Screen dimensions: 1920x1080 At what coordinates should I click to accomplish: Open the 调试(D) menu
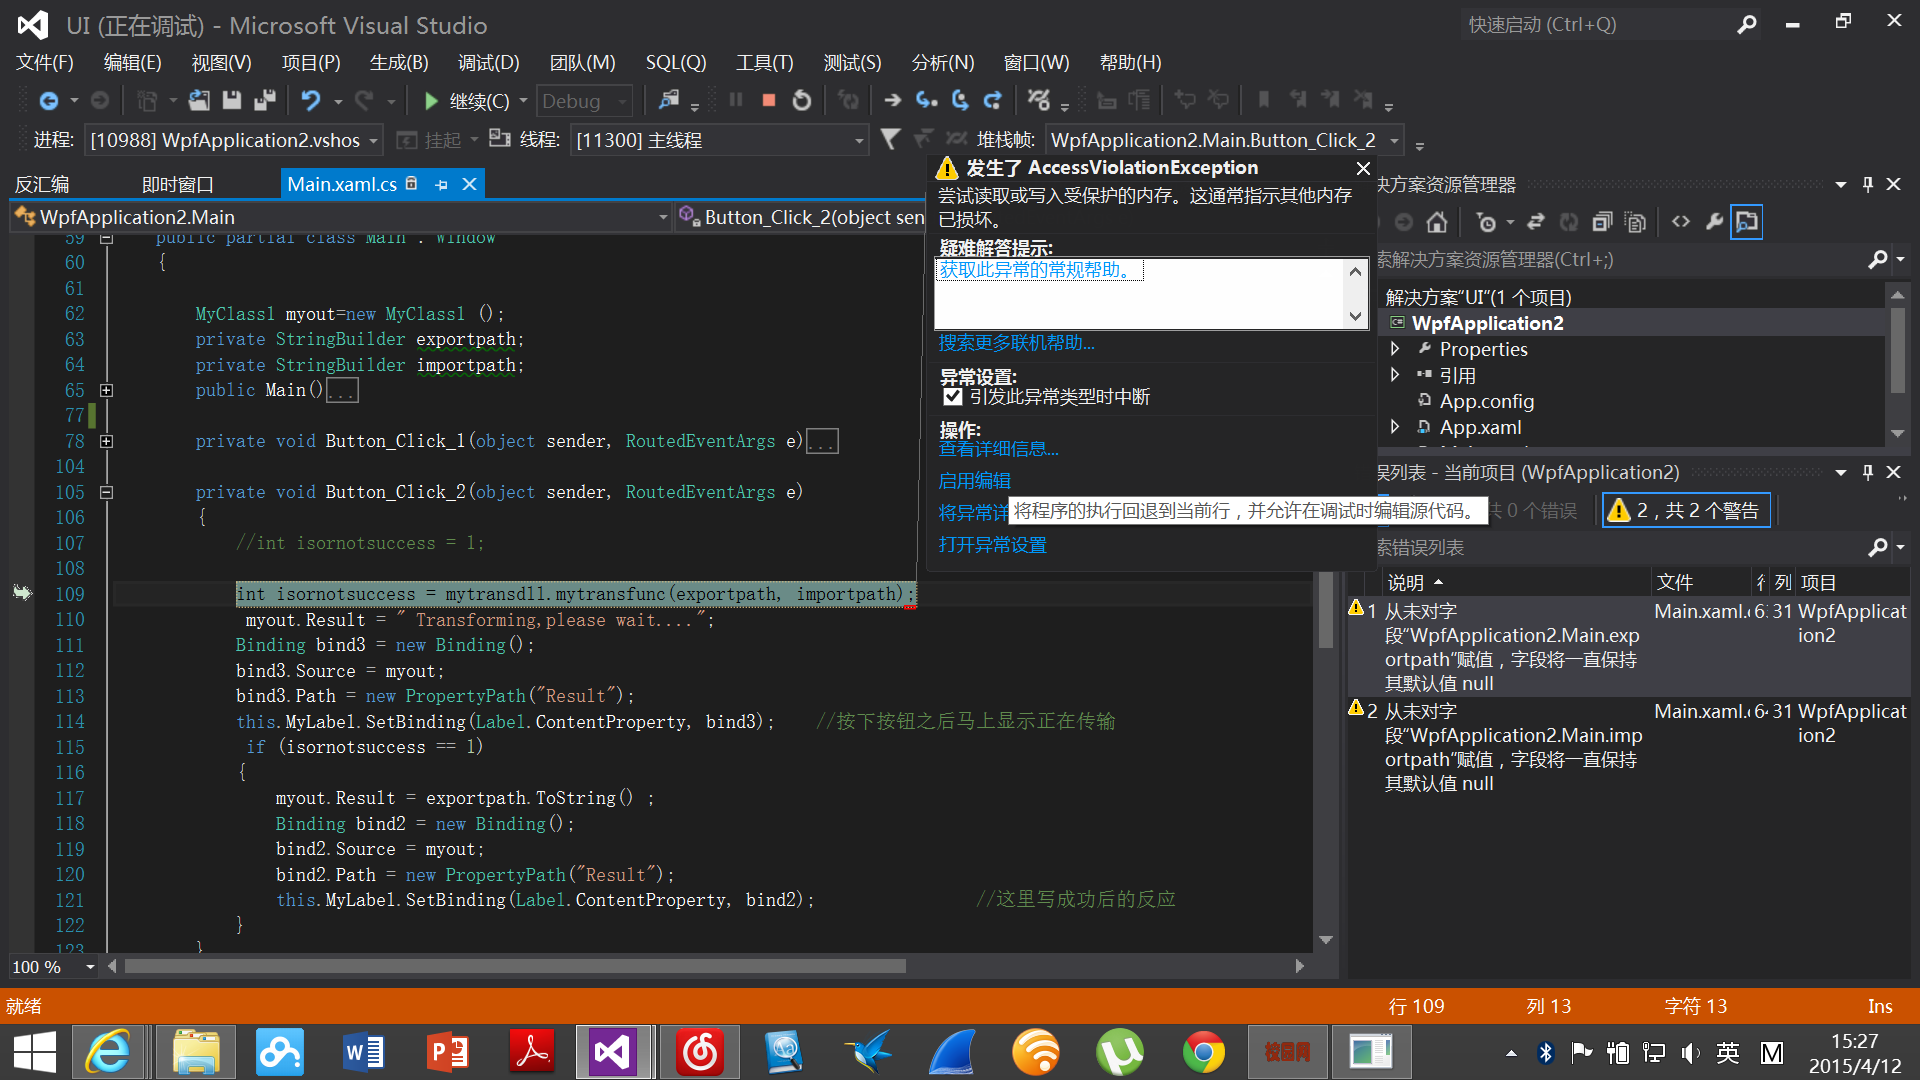pyautogui.click(x=488, y=63)
